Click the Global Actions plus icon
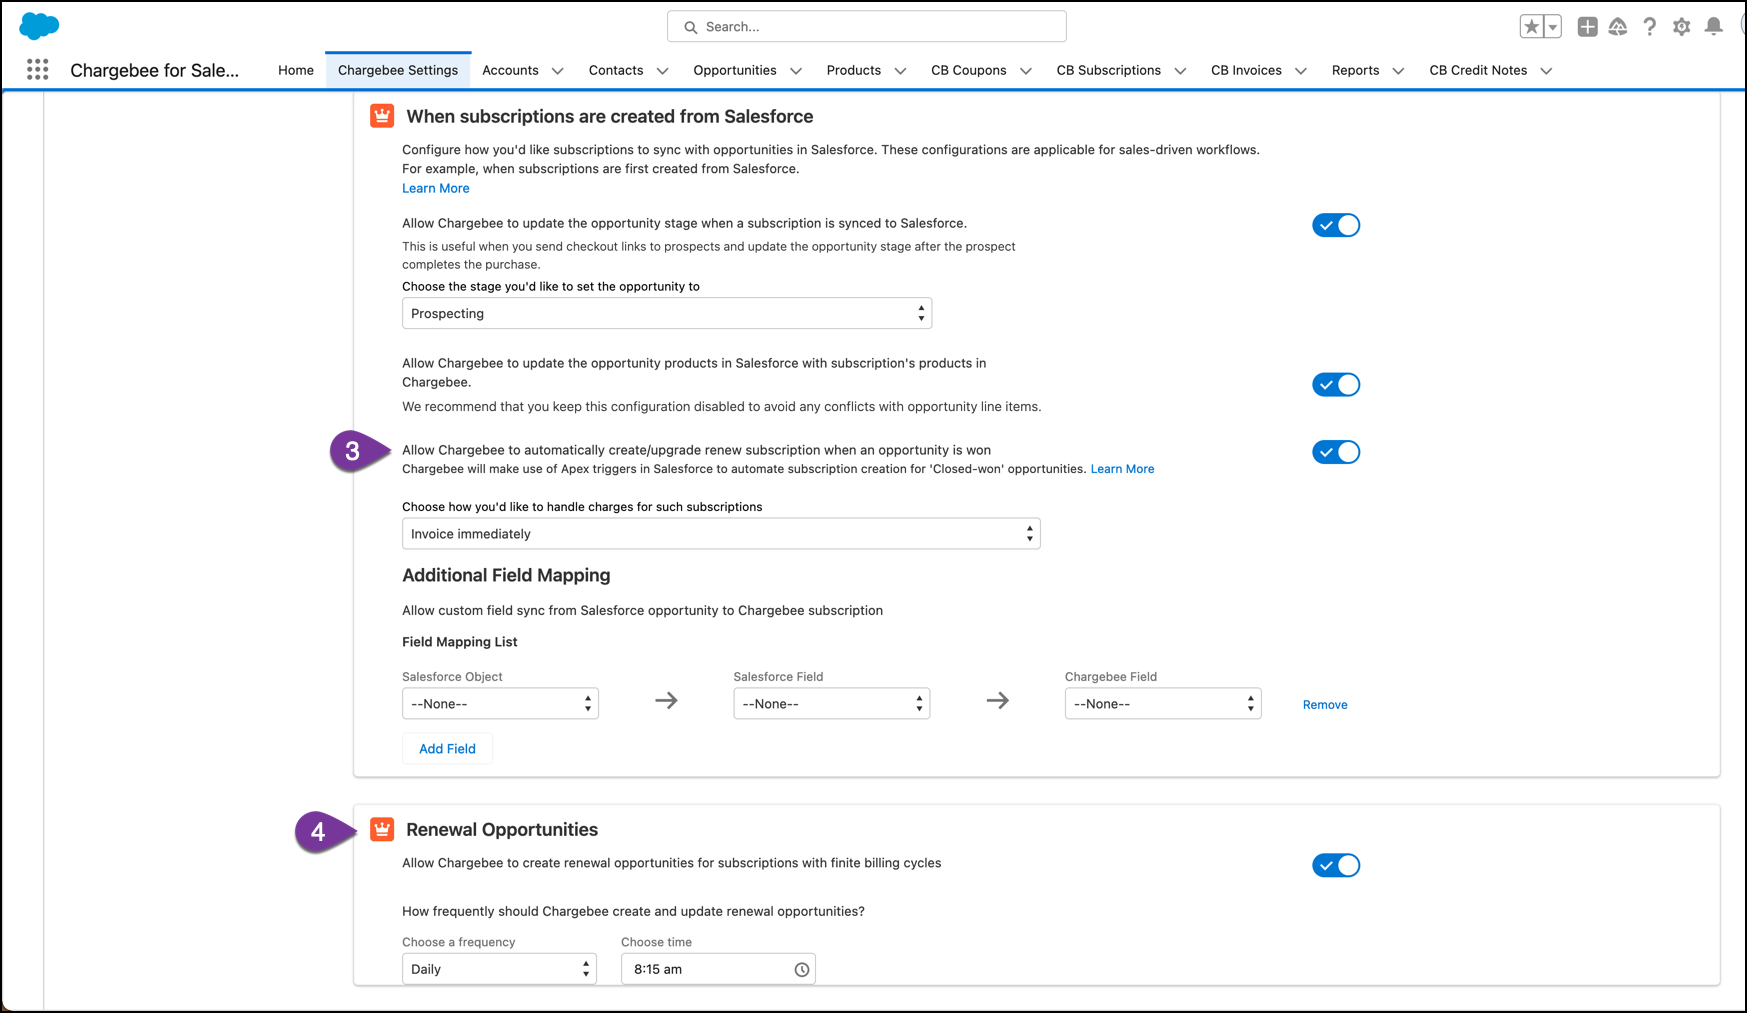1747x1013 pixels. (x=1587, y=27)
